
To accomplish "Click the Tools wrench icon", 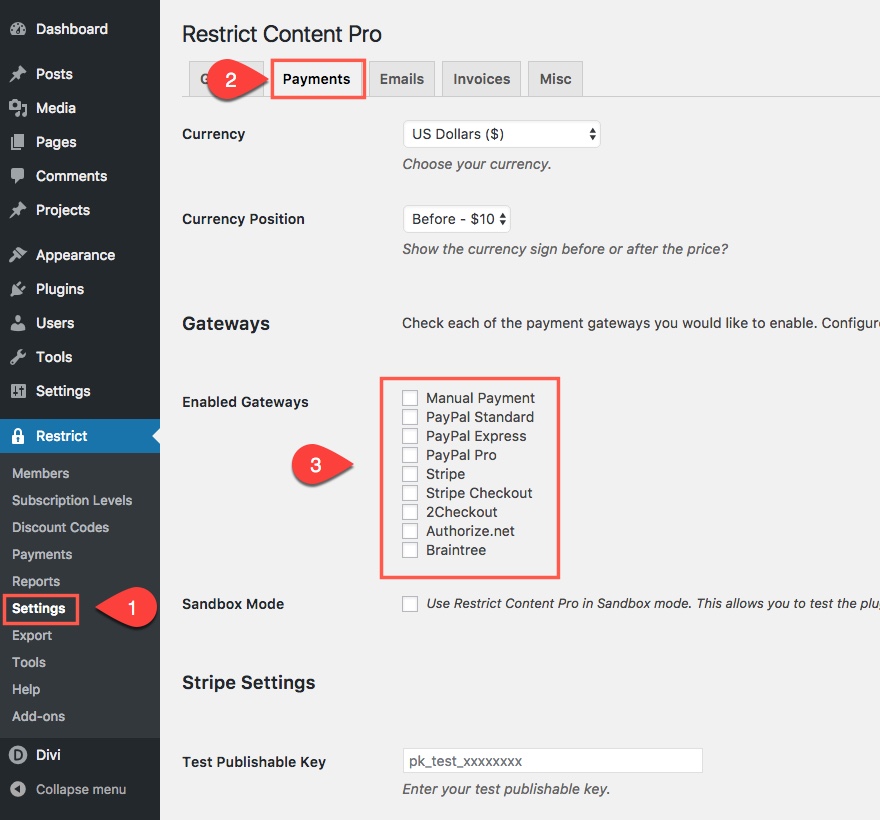I will coord(18,357).
